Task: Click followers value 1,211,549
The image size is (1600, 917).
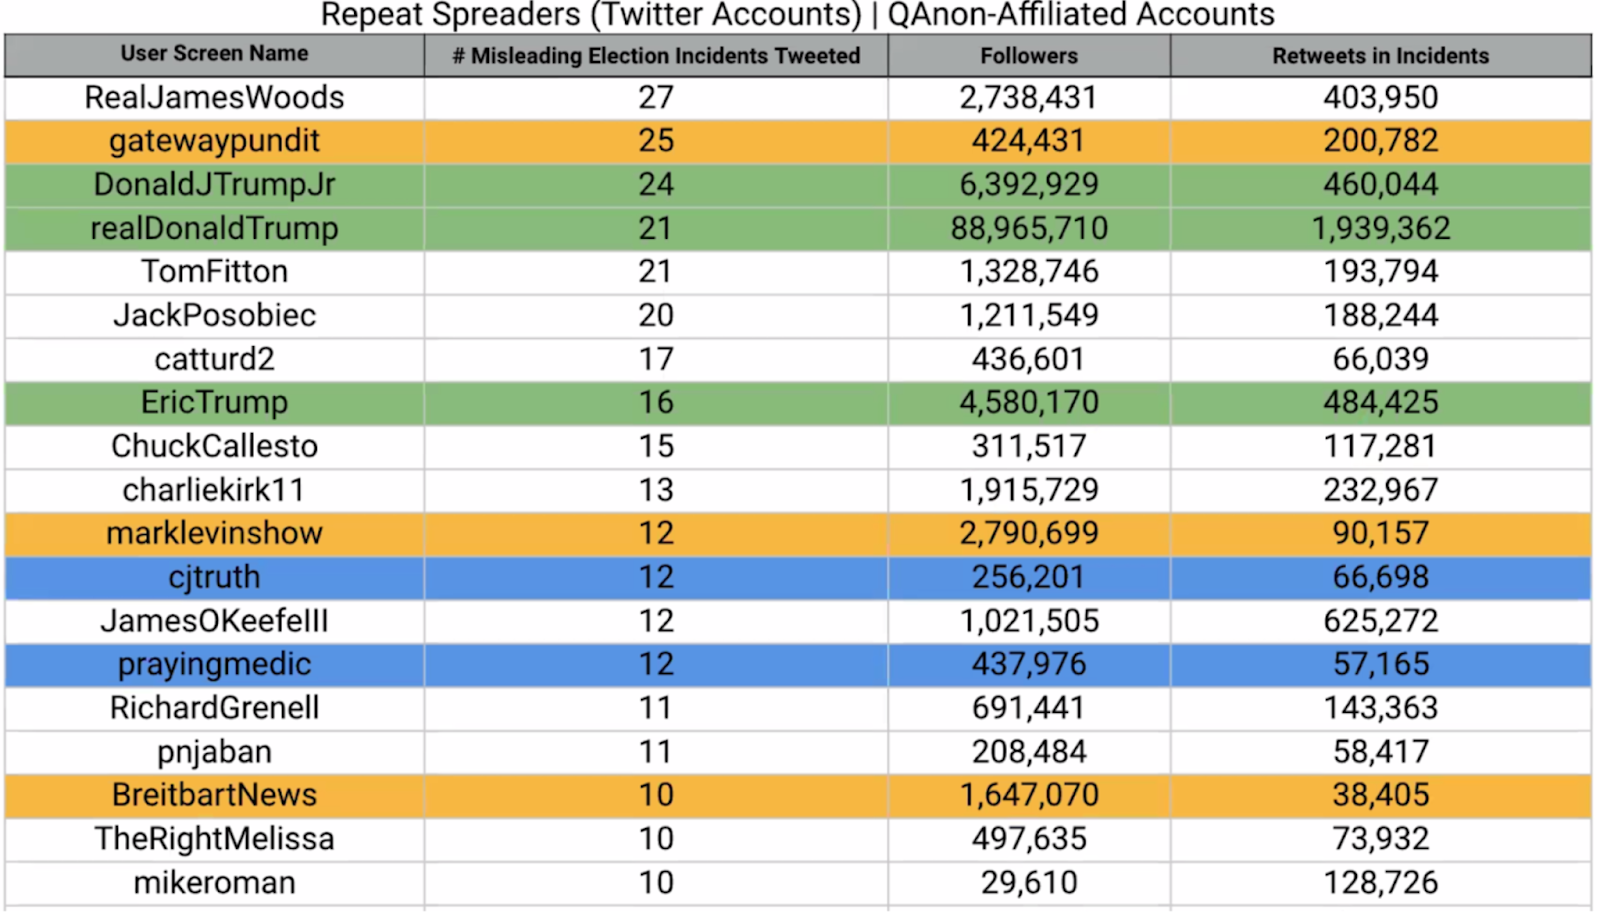Action: [1029, 315]
